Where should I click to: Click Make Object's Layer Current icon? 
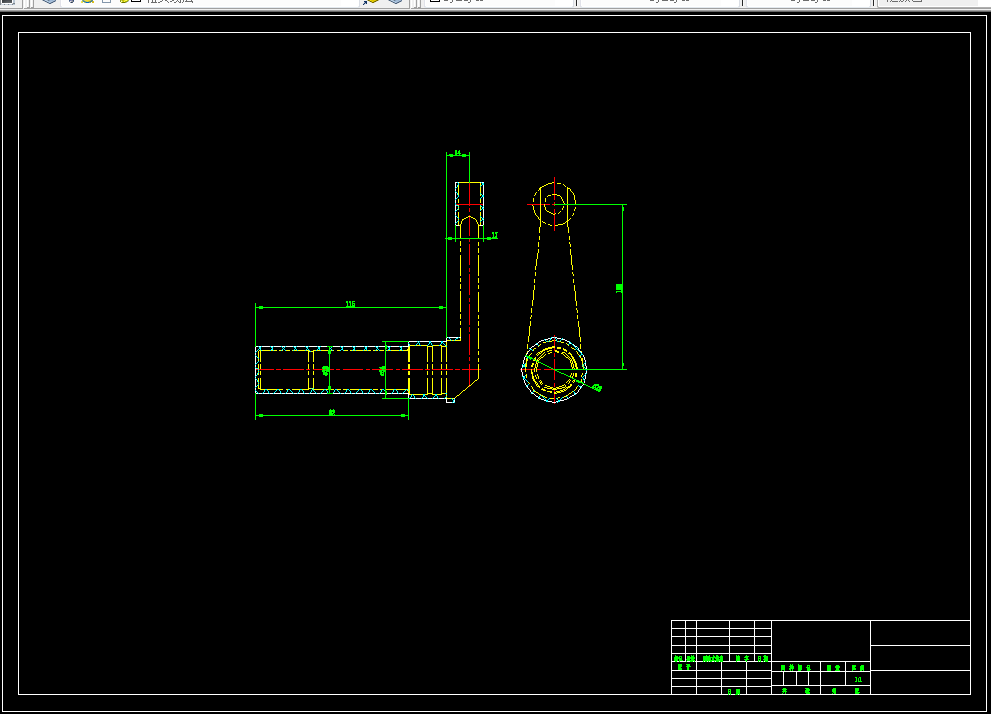pos(371,2)
